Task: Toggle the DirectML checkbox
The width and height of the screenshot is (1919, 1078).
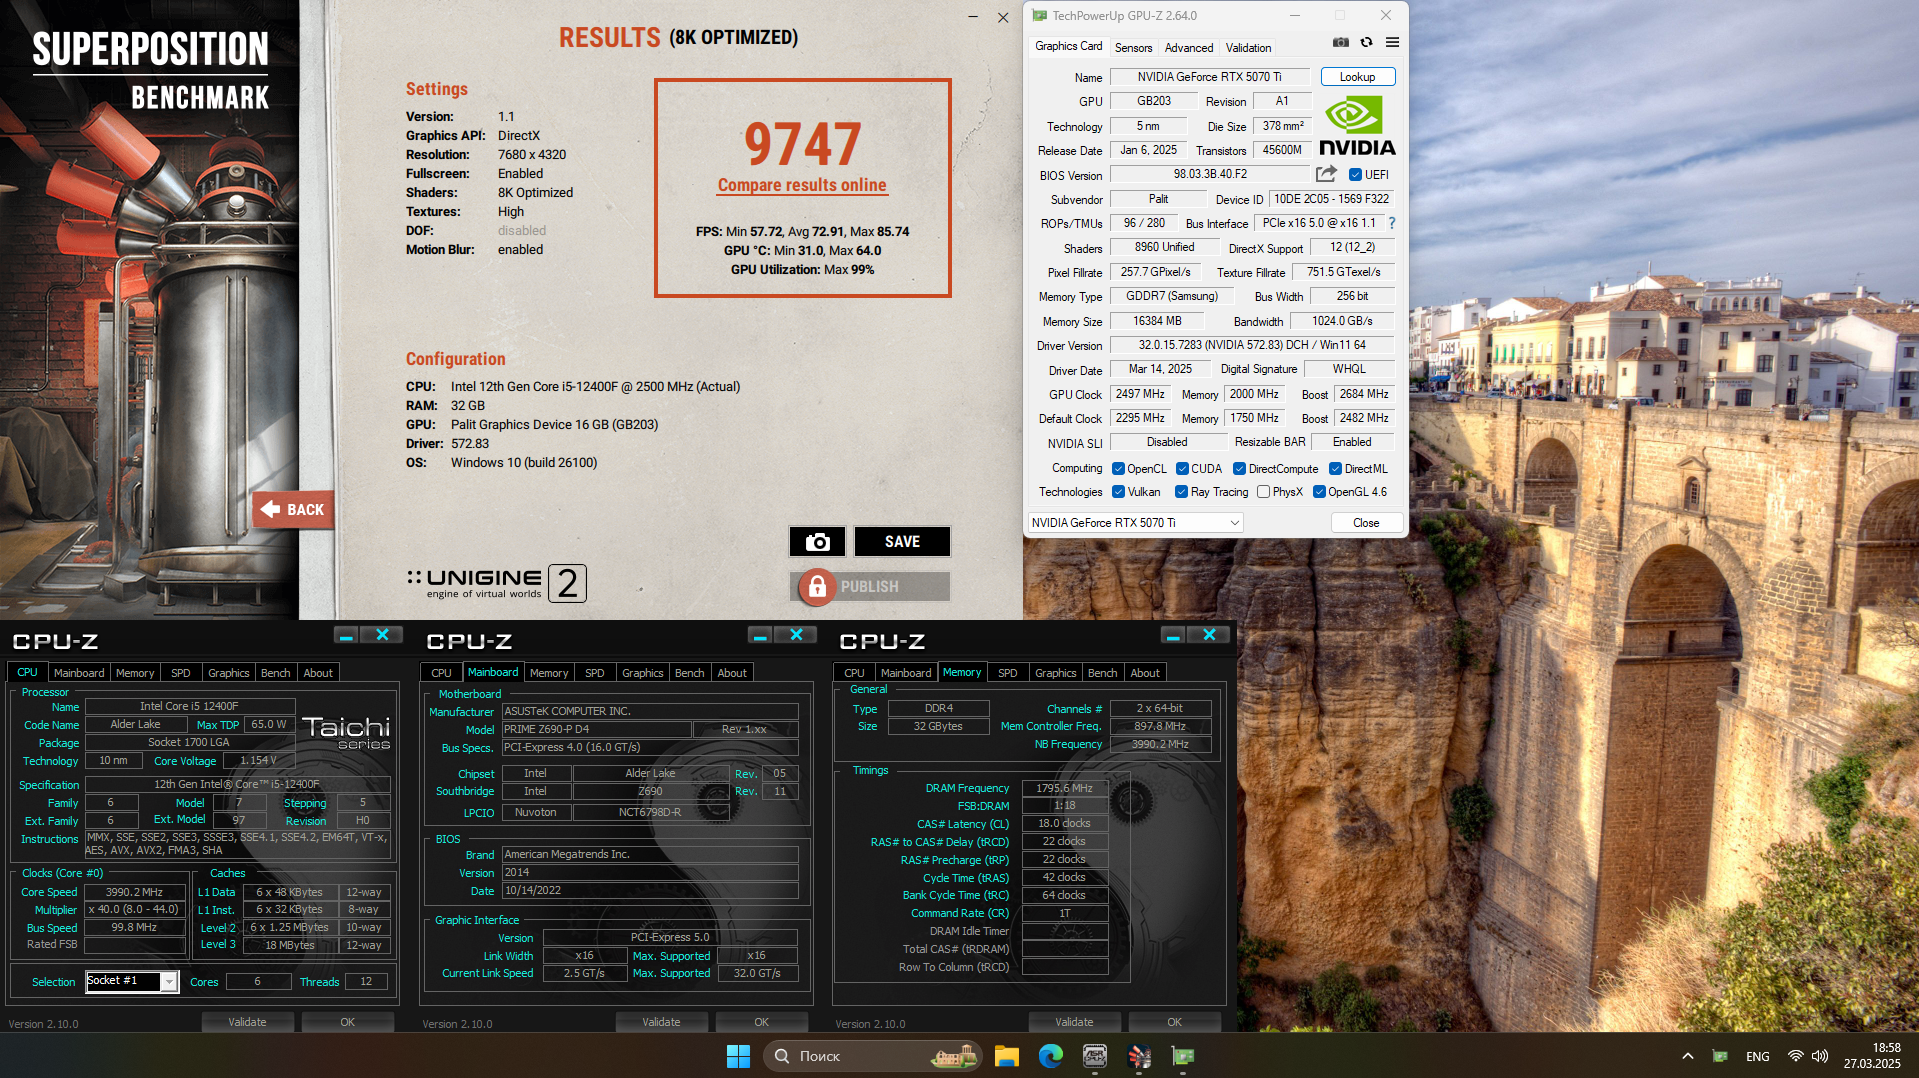Action: 1335,469
